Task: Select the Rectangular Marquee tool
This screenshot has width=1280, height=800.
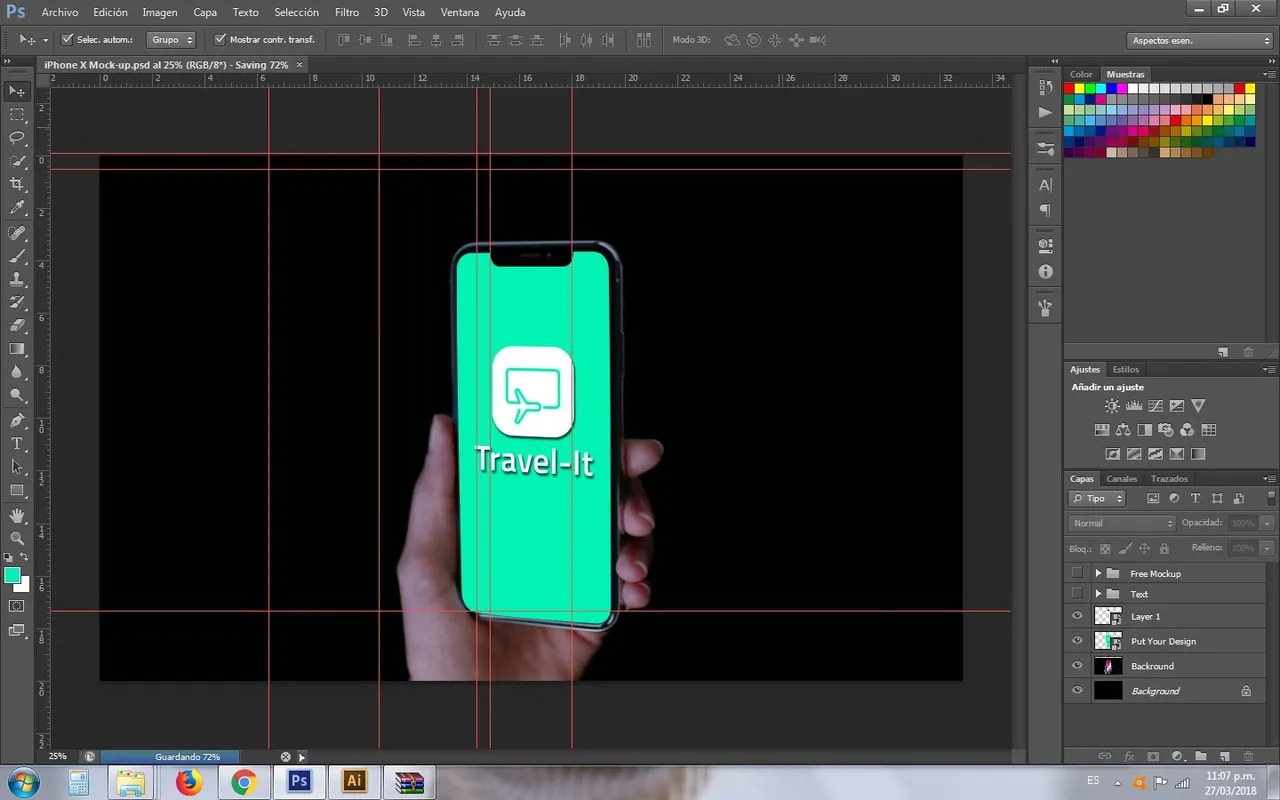Action: 17,115
